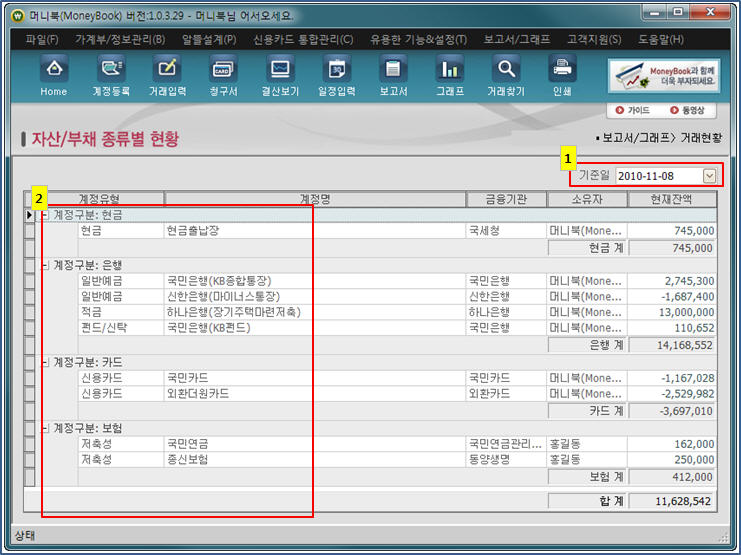Image resolution: width=741 pixels, height=555 pixels.
Task: Open 거래찾기 transaction search icon
Action: click(x=506, y=76)
